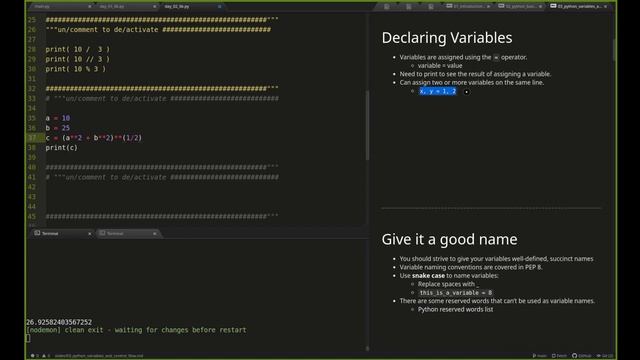Close the leftmost editor file tab
Image resolution: width=640 pixels, height=360 pixels.
click(x=89, y=7)
